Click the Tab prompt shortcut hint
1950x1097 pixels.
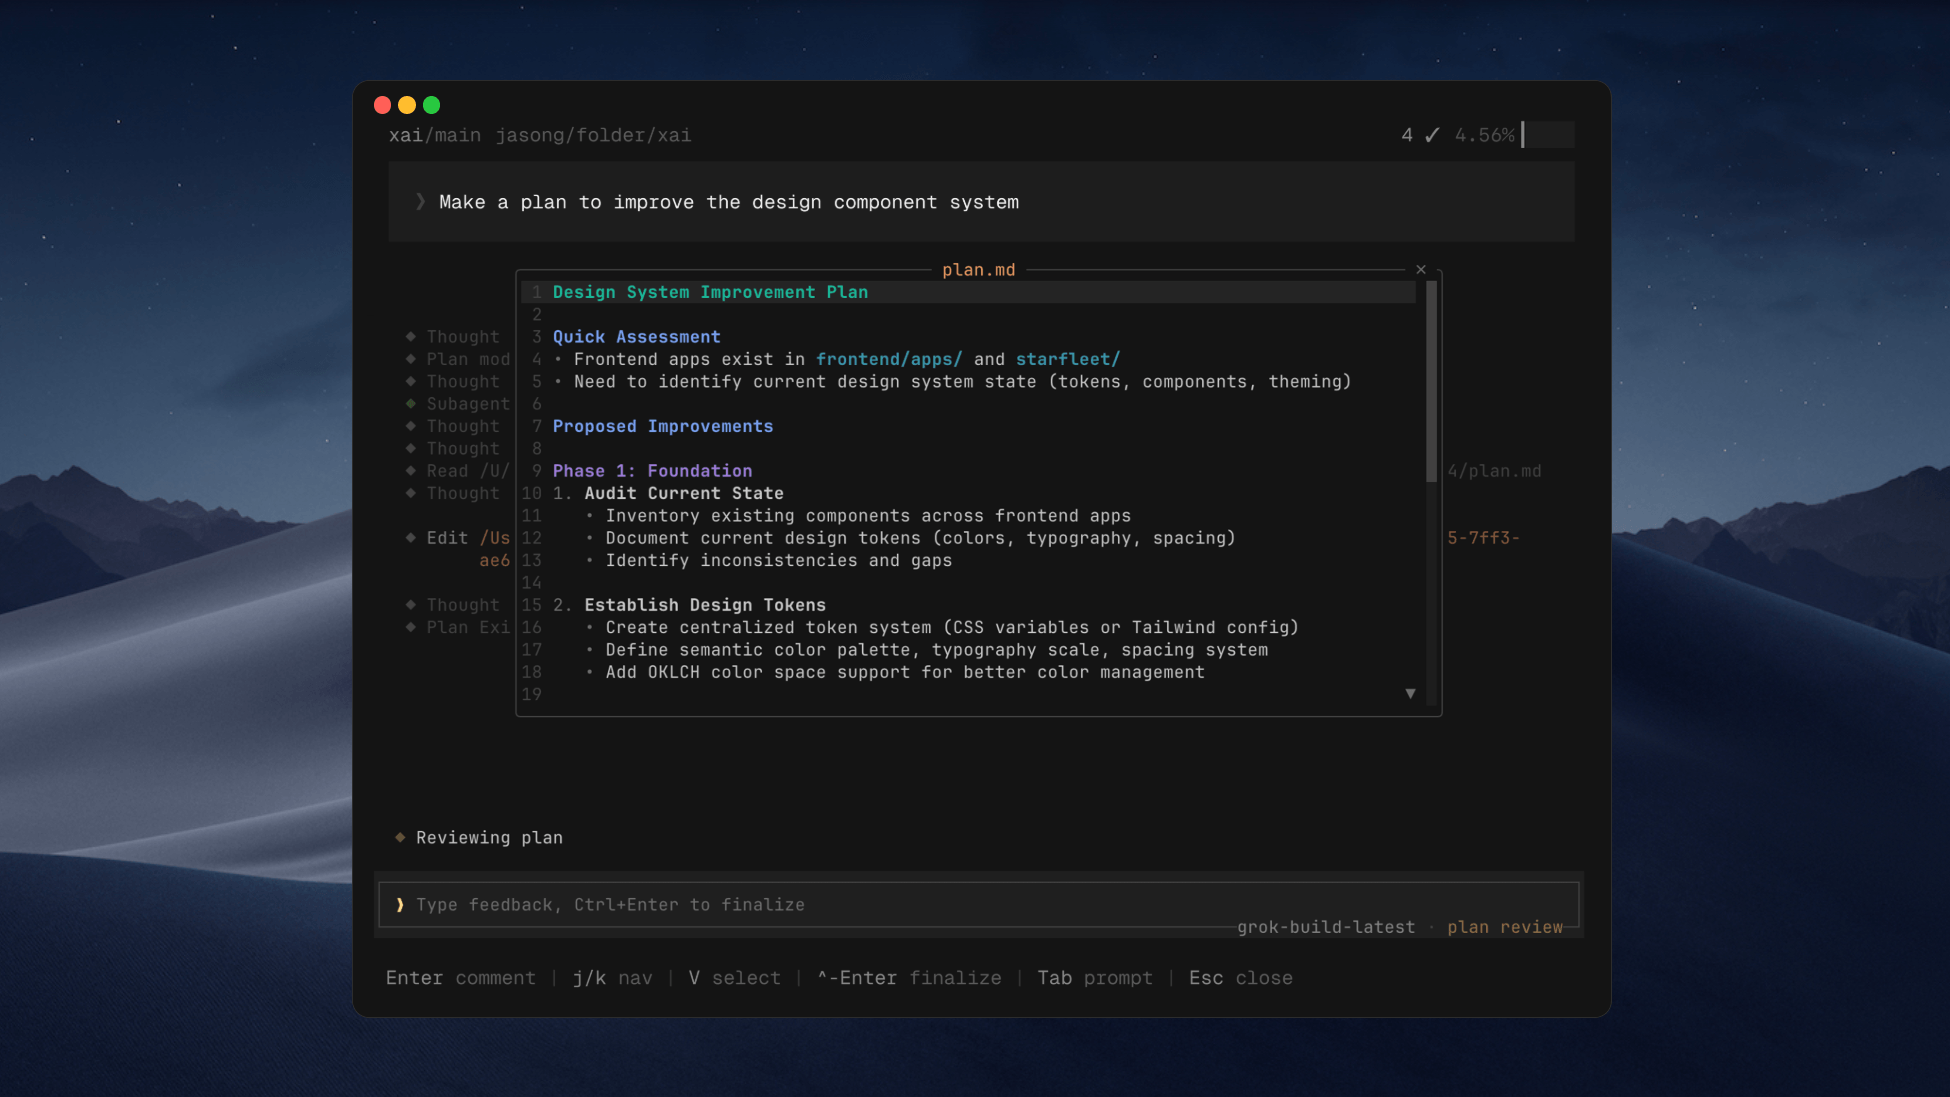[1095, 978]
